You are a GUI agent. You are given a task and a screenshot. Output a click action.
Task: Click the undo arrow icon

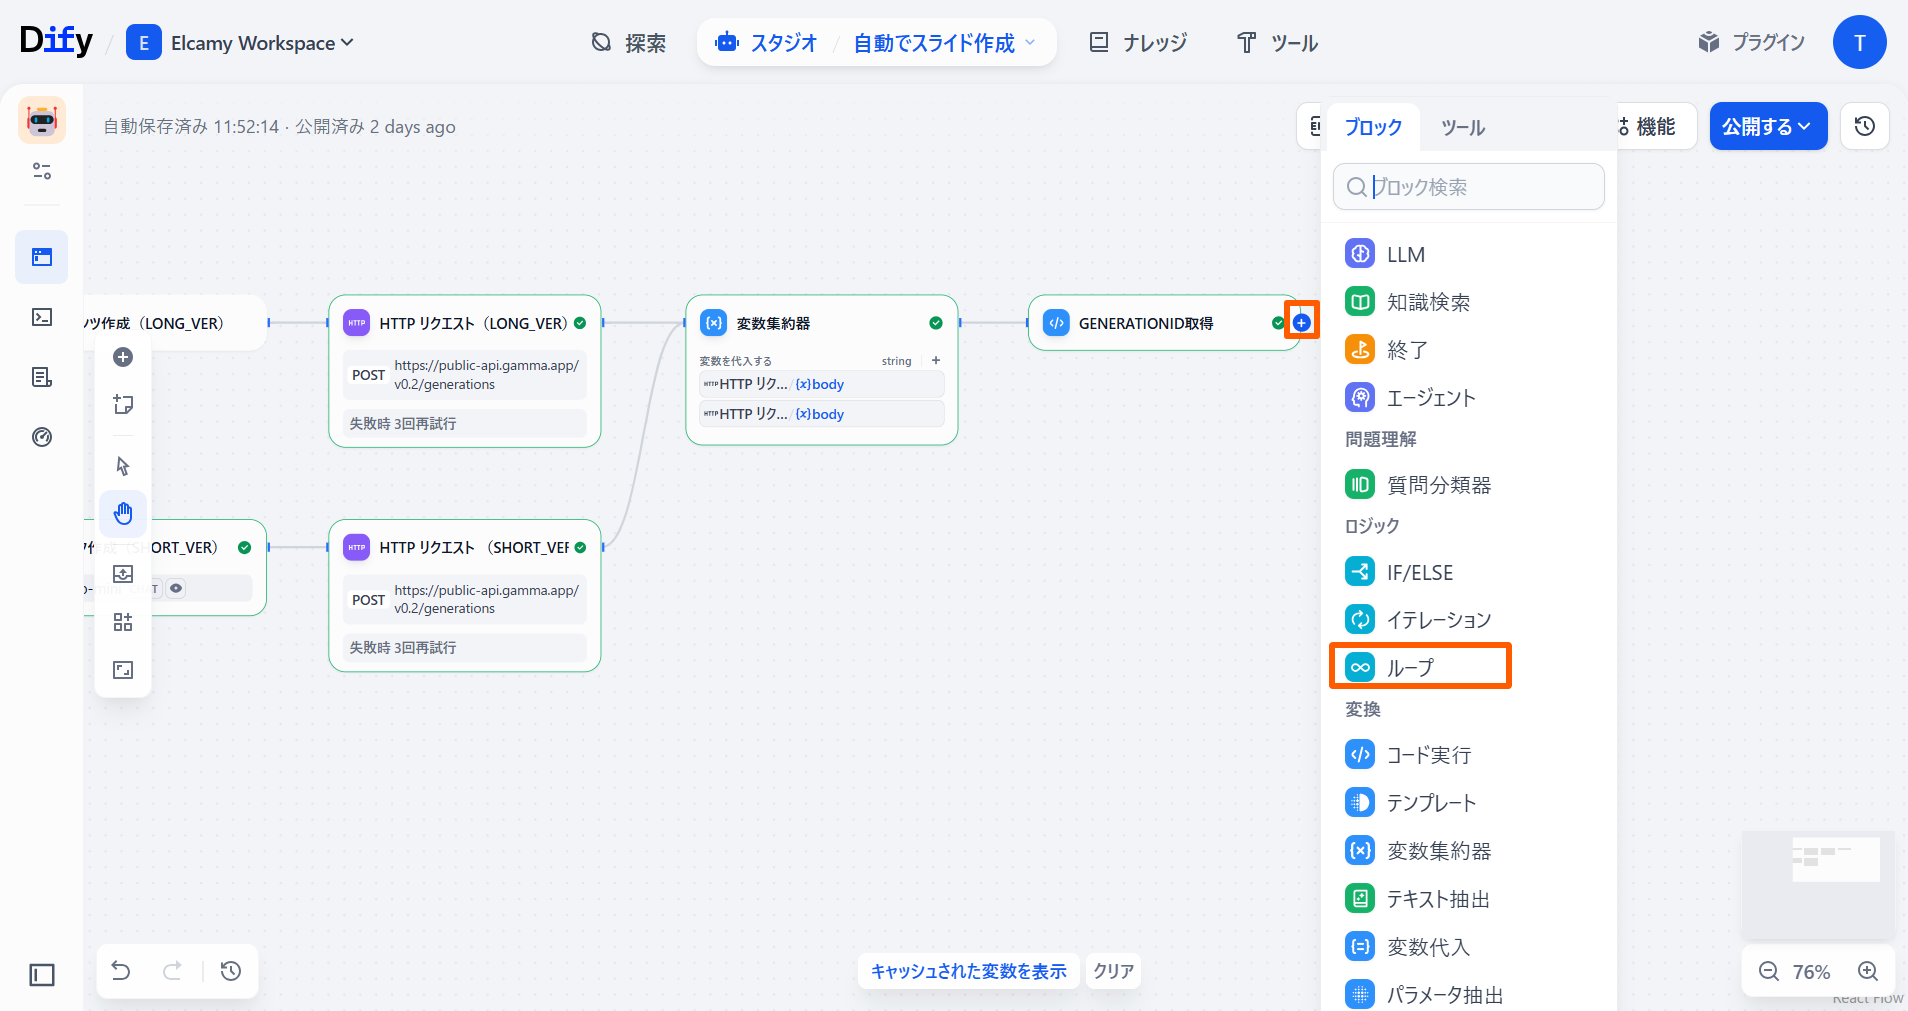[x=121, y=971]
